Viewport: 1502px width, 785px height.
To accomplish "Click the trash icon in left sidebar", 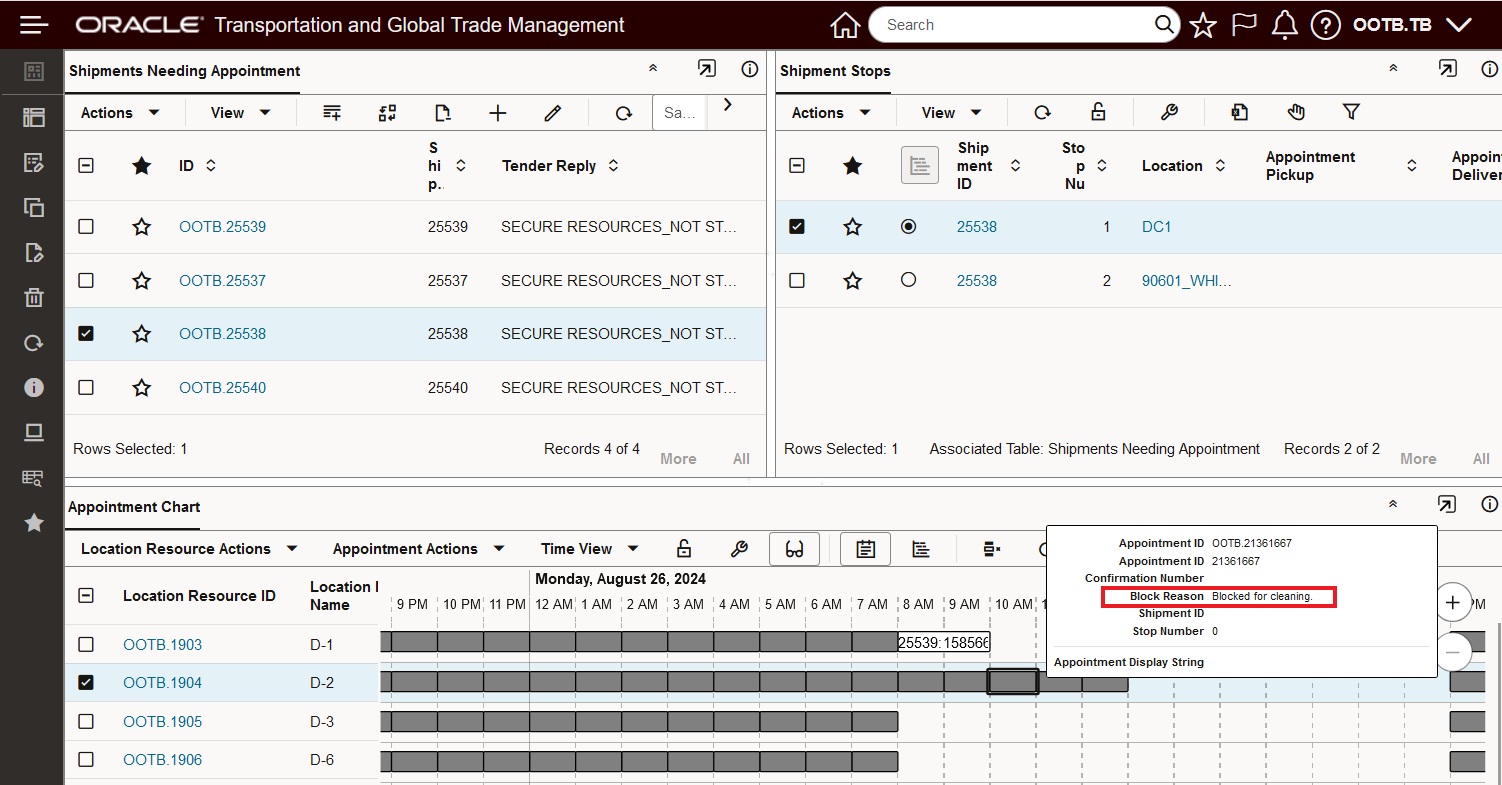I will click(x=34, y=297).
